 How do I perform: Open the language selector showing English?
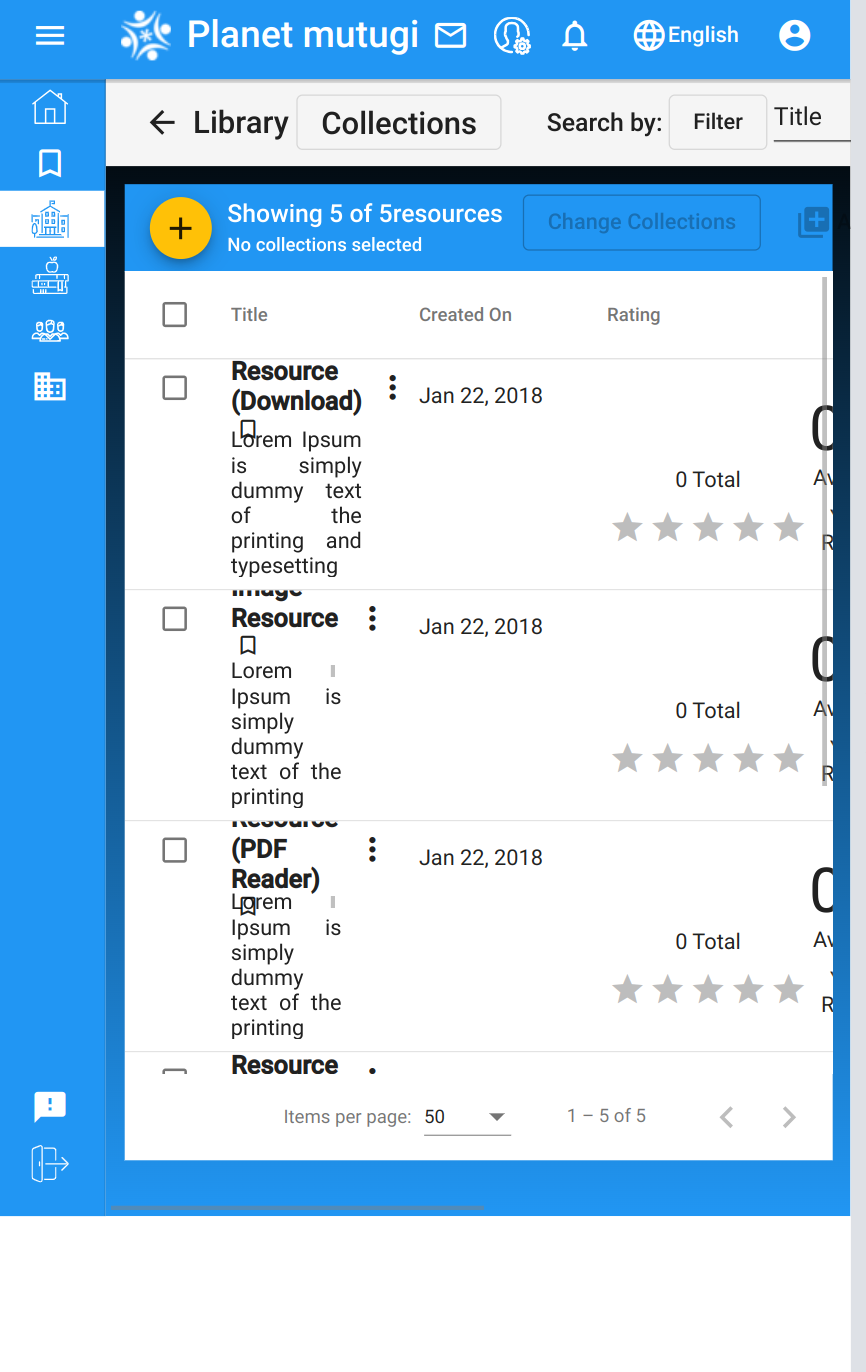coord(686,34)
